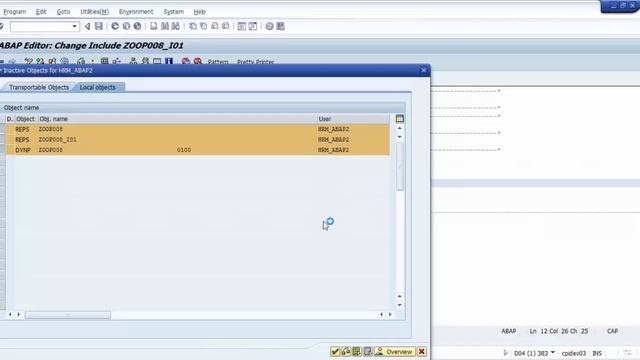Collapse the command field with the triangle
Screen dimensions: 640x360
click(x=87, y=27)
